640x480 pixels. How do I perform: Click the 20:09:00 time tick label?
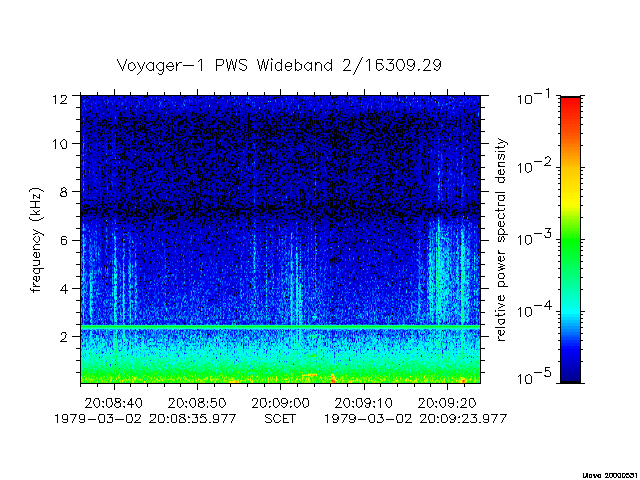pos(280,403)
